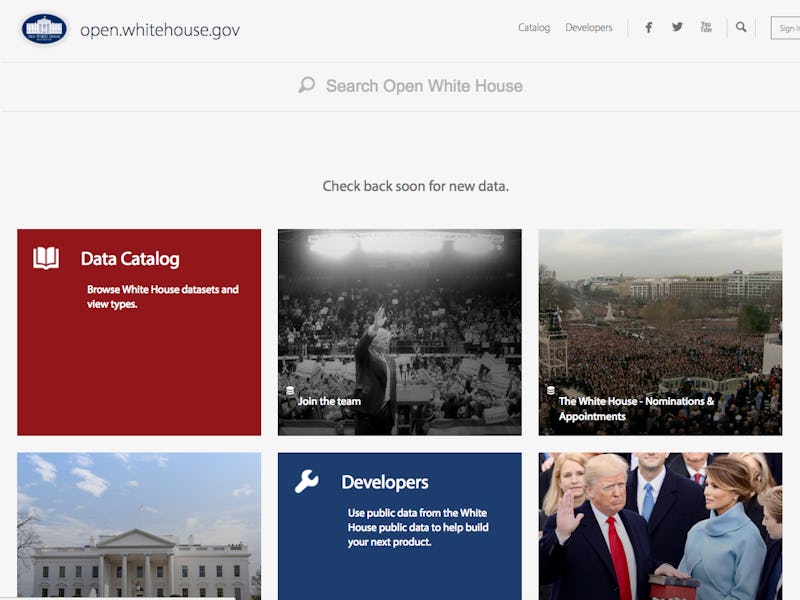This screenshot has width=800, height=600.
Task: Select the White House building photo tile
Action: pos(139,526)
